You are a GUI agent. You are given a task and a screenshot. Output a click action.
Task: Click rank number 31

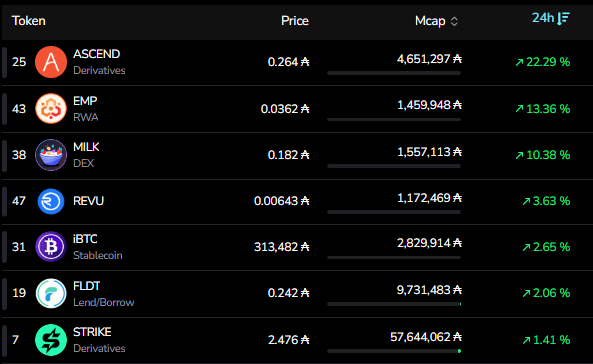pos(19,247)
